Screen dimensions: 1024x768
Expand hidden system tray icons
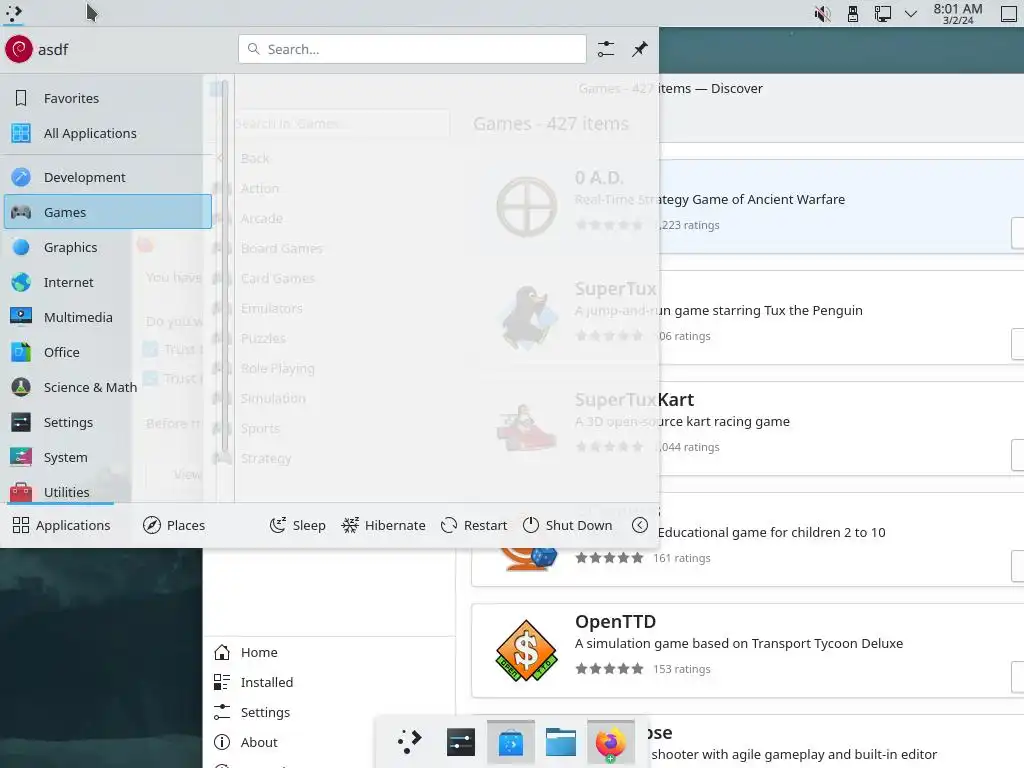[910, 13]
